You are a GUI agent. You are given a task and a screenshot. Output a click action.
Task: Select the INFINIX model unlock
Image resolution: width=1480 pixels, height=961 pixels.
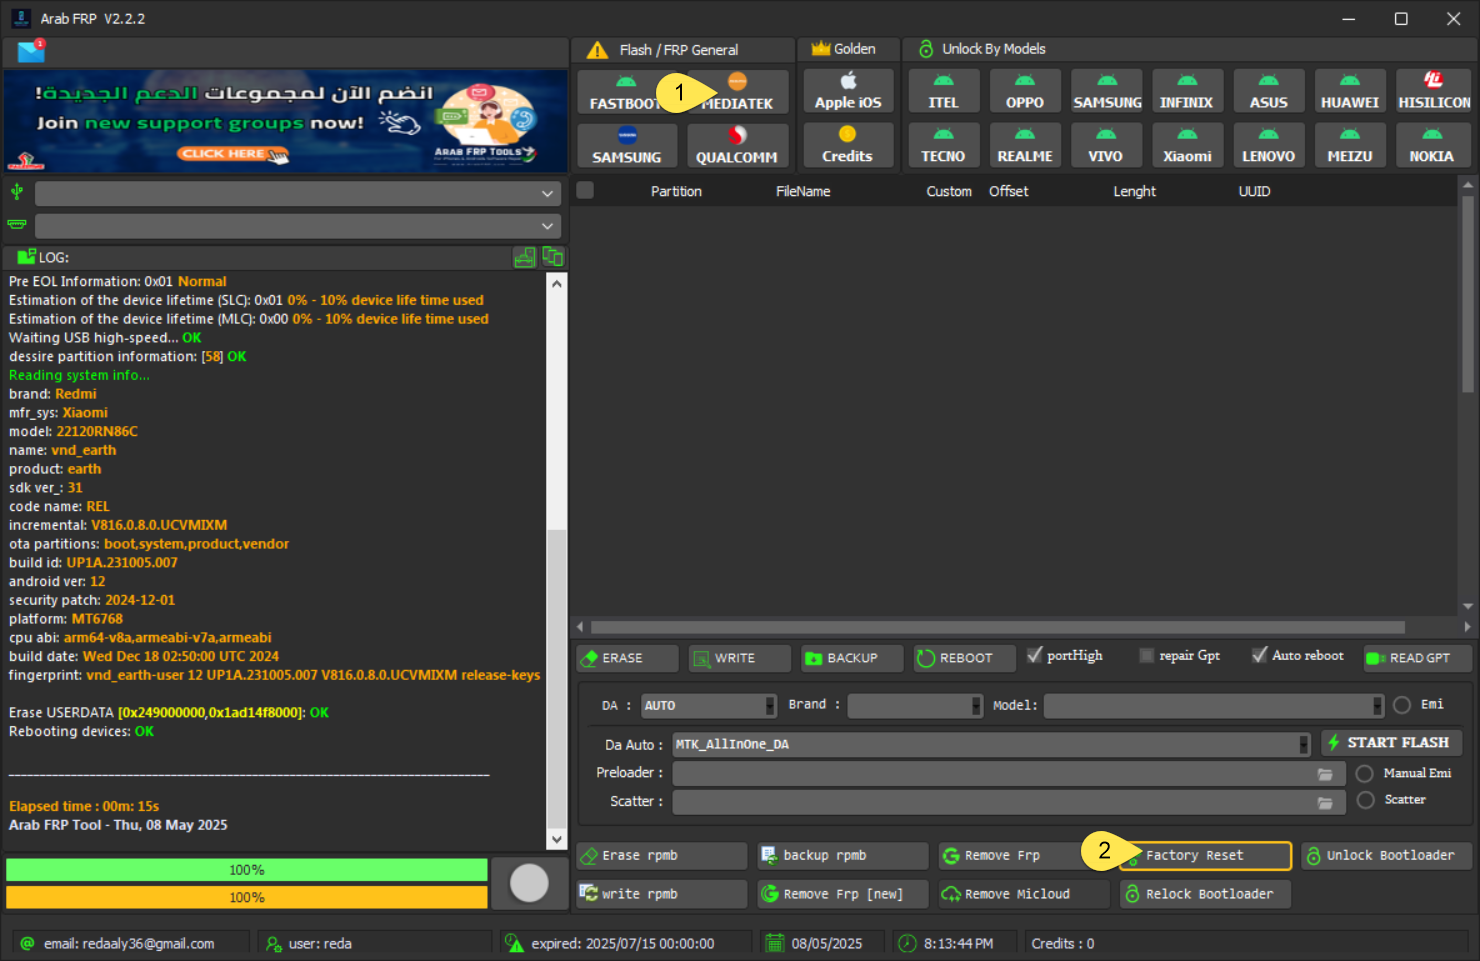pyautogui.click(x=1187, y=91)
